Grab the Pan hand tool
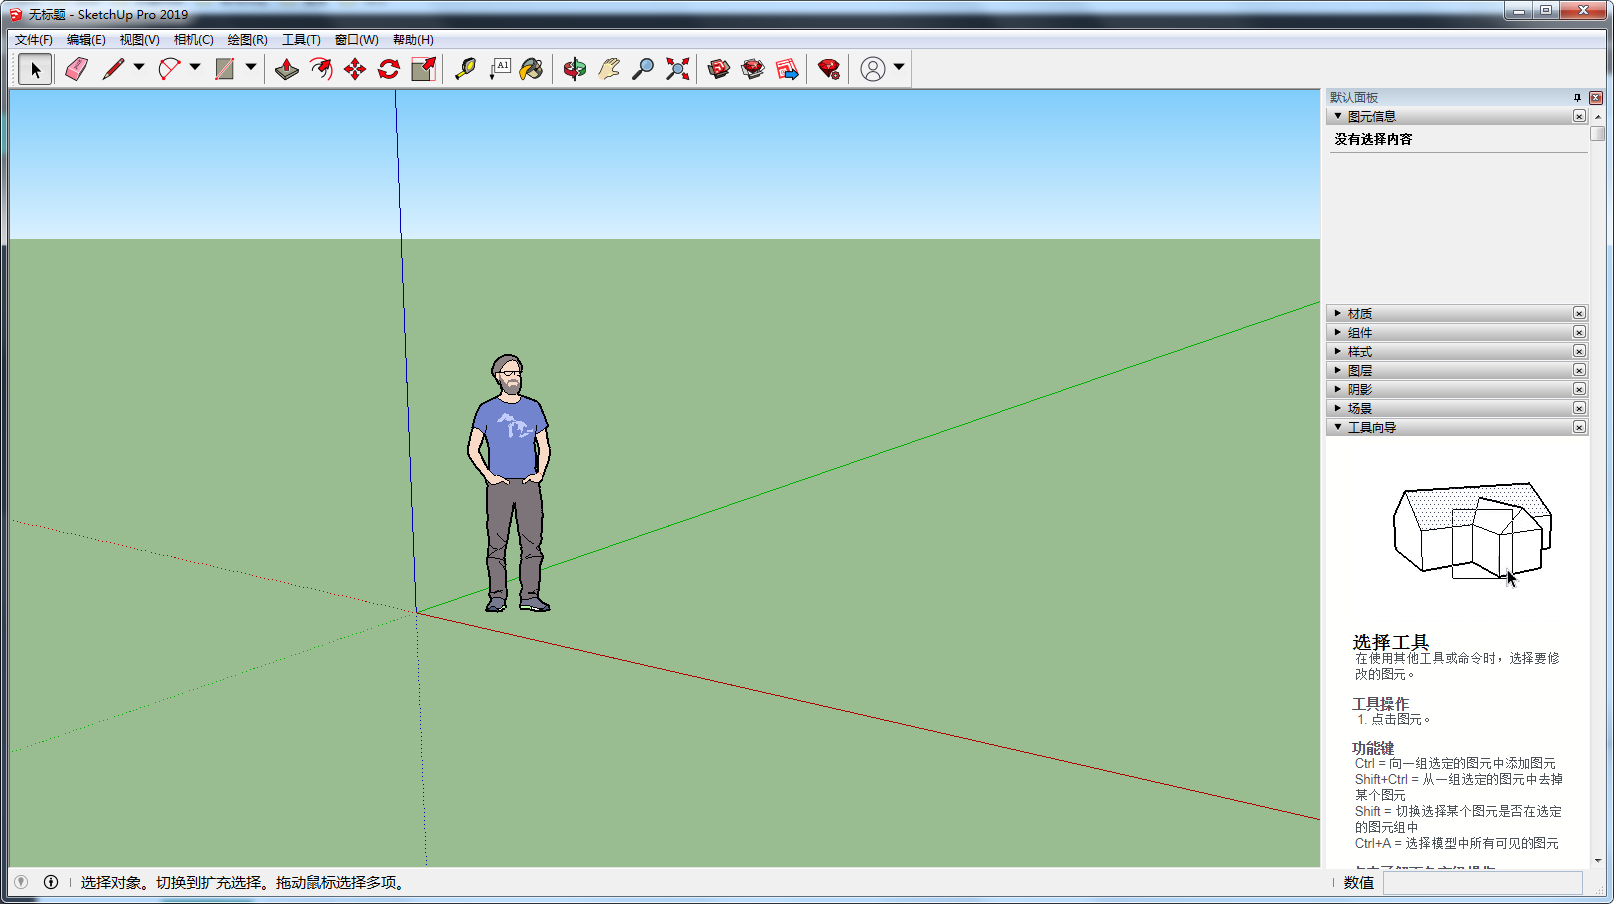1614x904 pixels. [608, 68]
